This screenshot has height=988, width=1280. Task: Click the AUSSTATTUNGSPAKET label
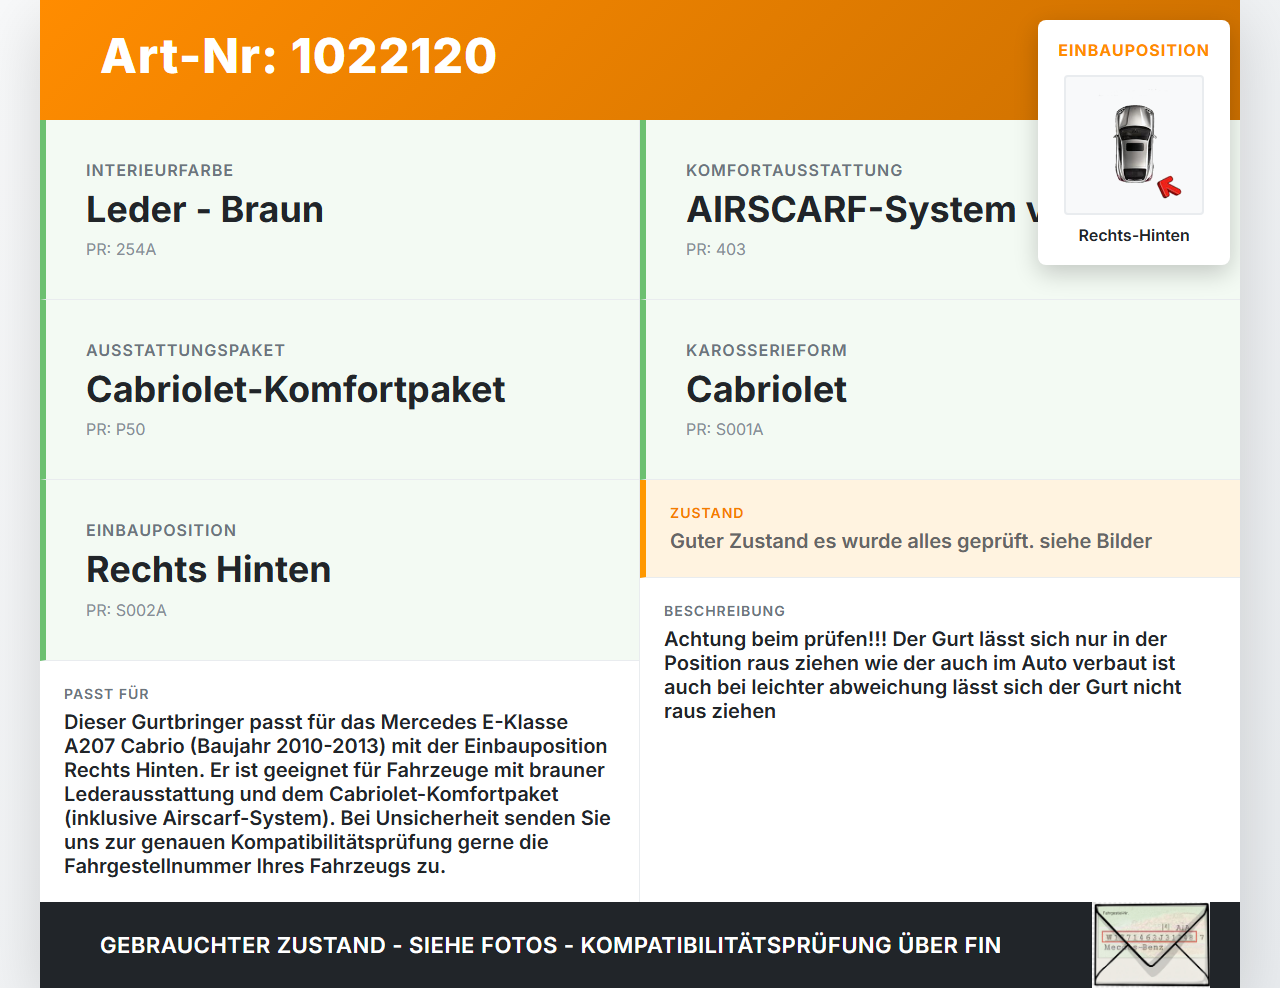pyautogui.click(x=186, y=350)
